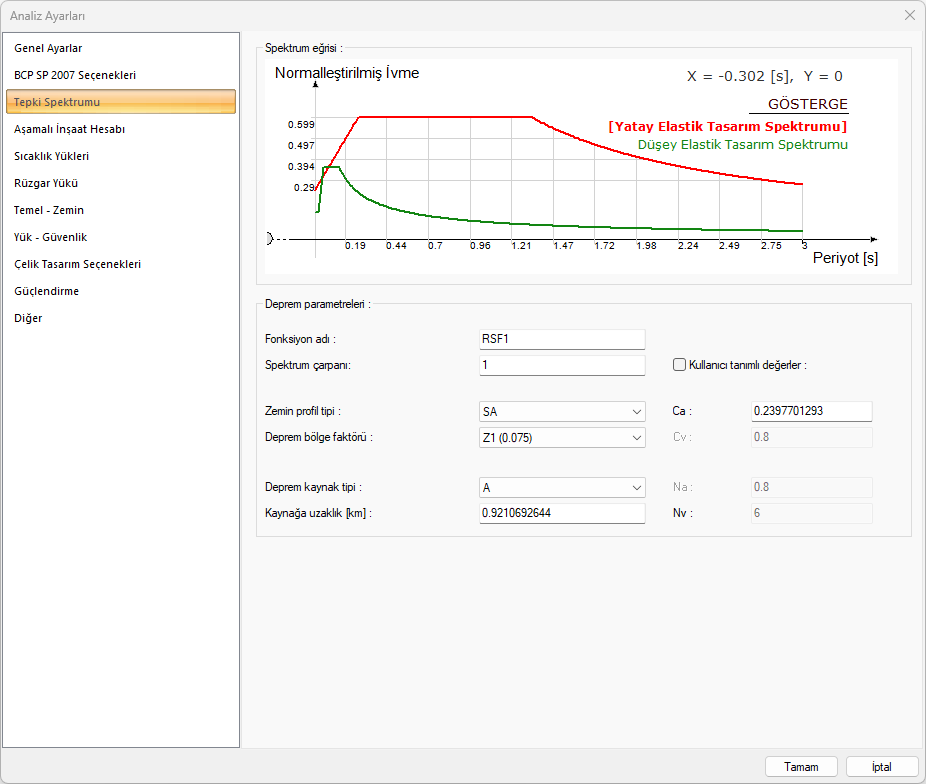Expand Zemin profil tipi dropdown
Viewport: 926px width, 784px height.
coord(562,411)
